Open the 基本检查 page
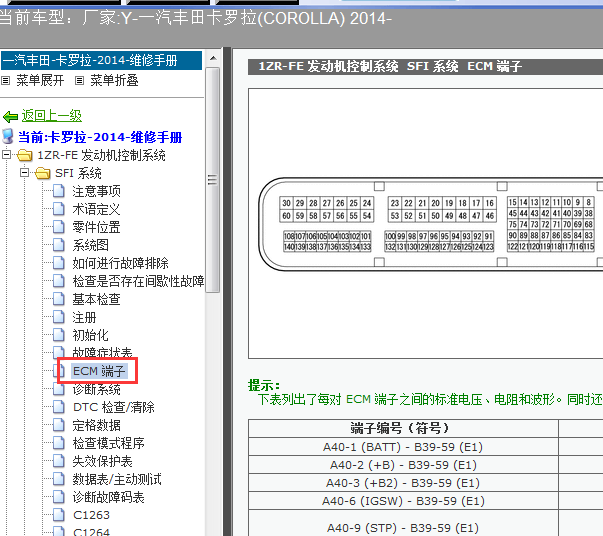The width and height of the screenshot is (603, 536). coord(97,300)
